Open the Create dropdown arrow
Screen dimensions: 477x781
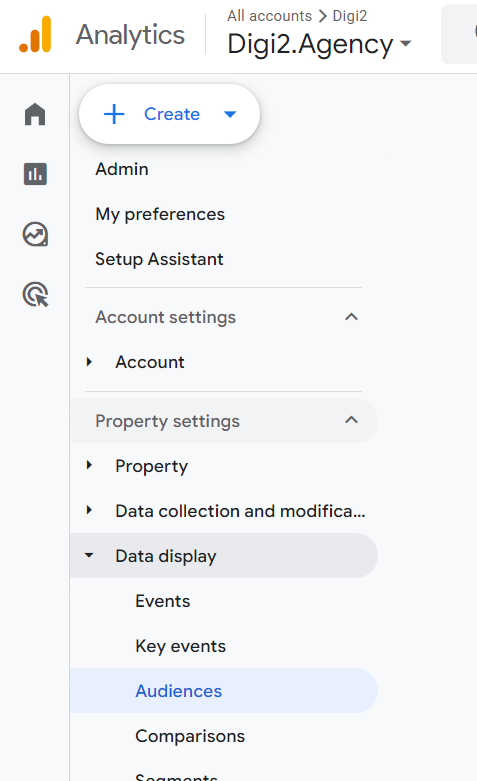pos(230,115)
